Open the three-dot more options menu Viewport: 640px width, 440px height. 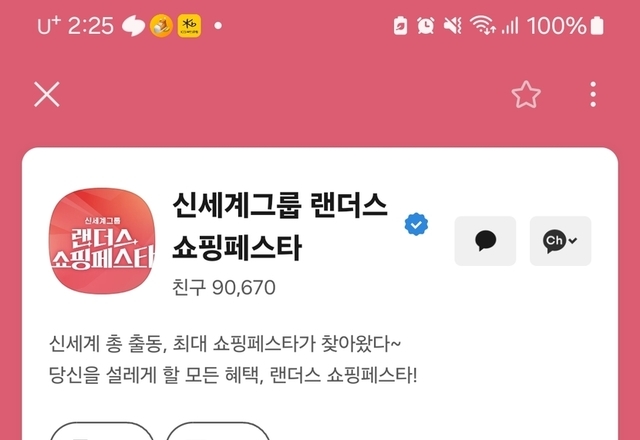[x=593, y=94]
